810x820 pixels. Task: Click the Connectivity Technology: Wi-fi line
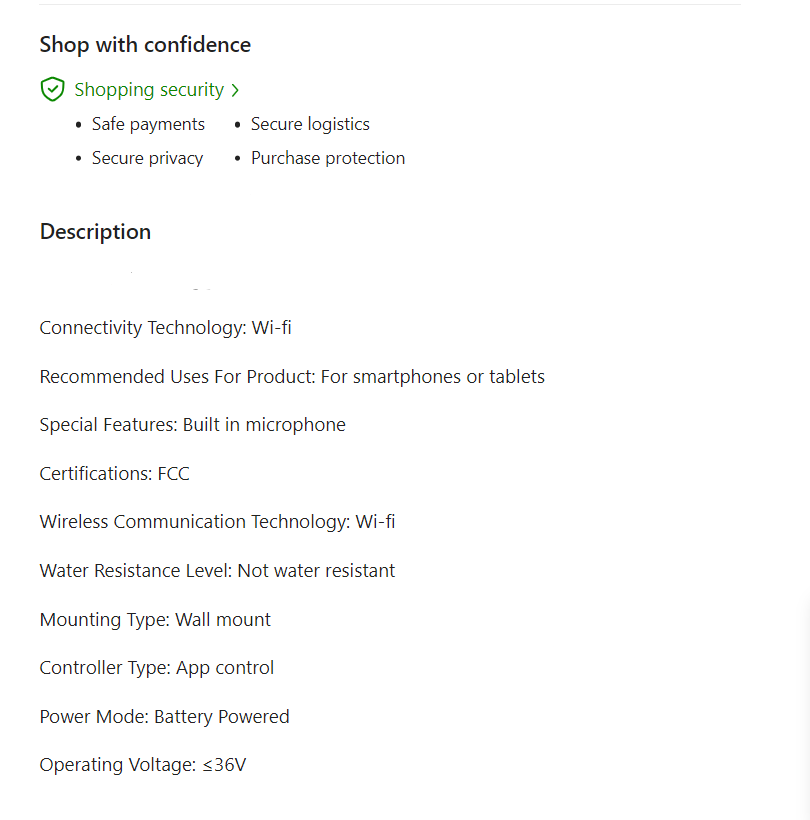[x=165, y=328]
